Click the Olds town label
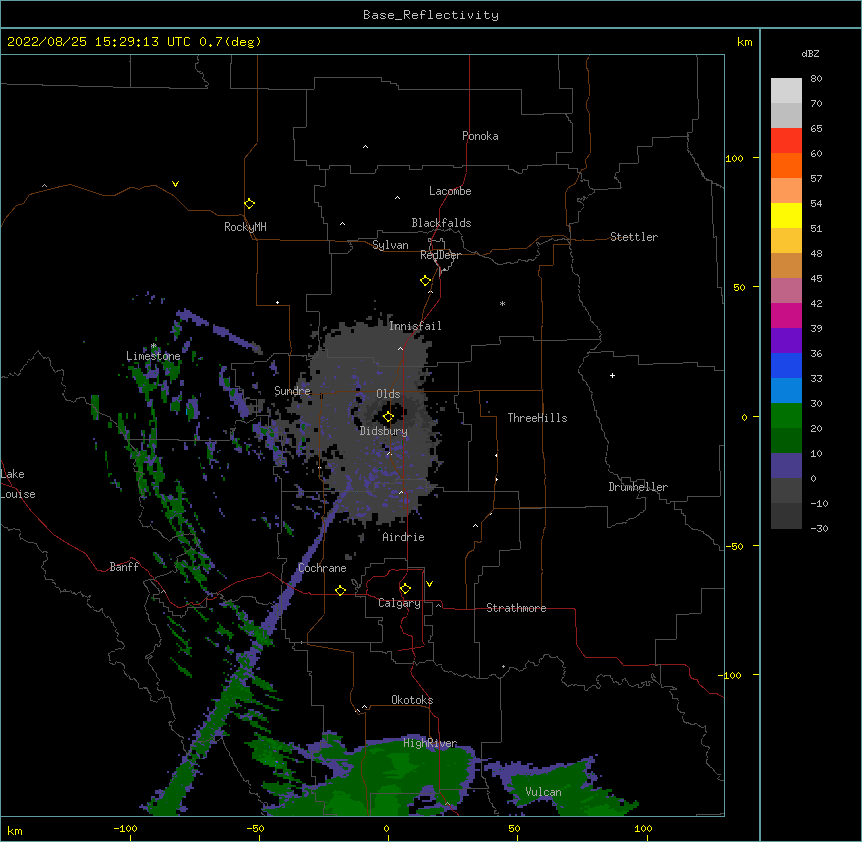862x842 pixels. pos(388,394)
